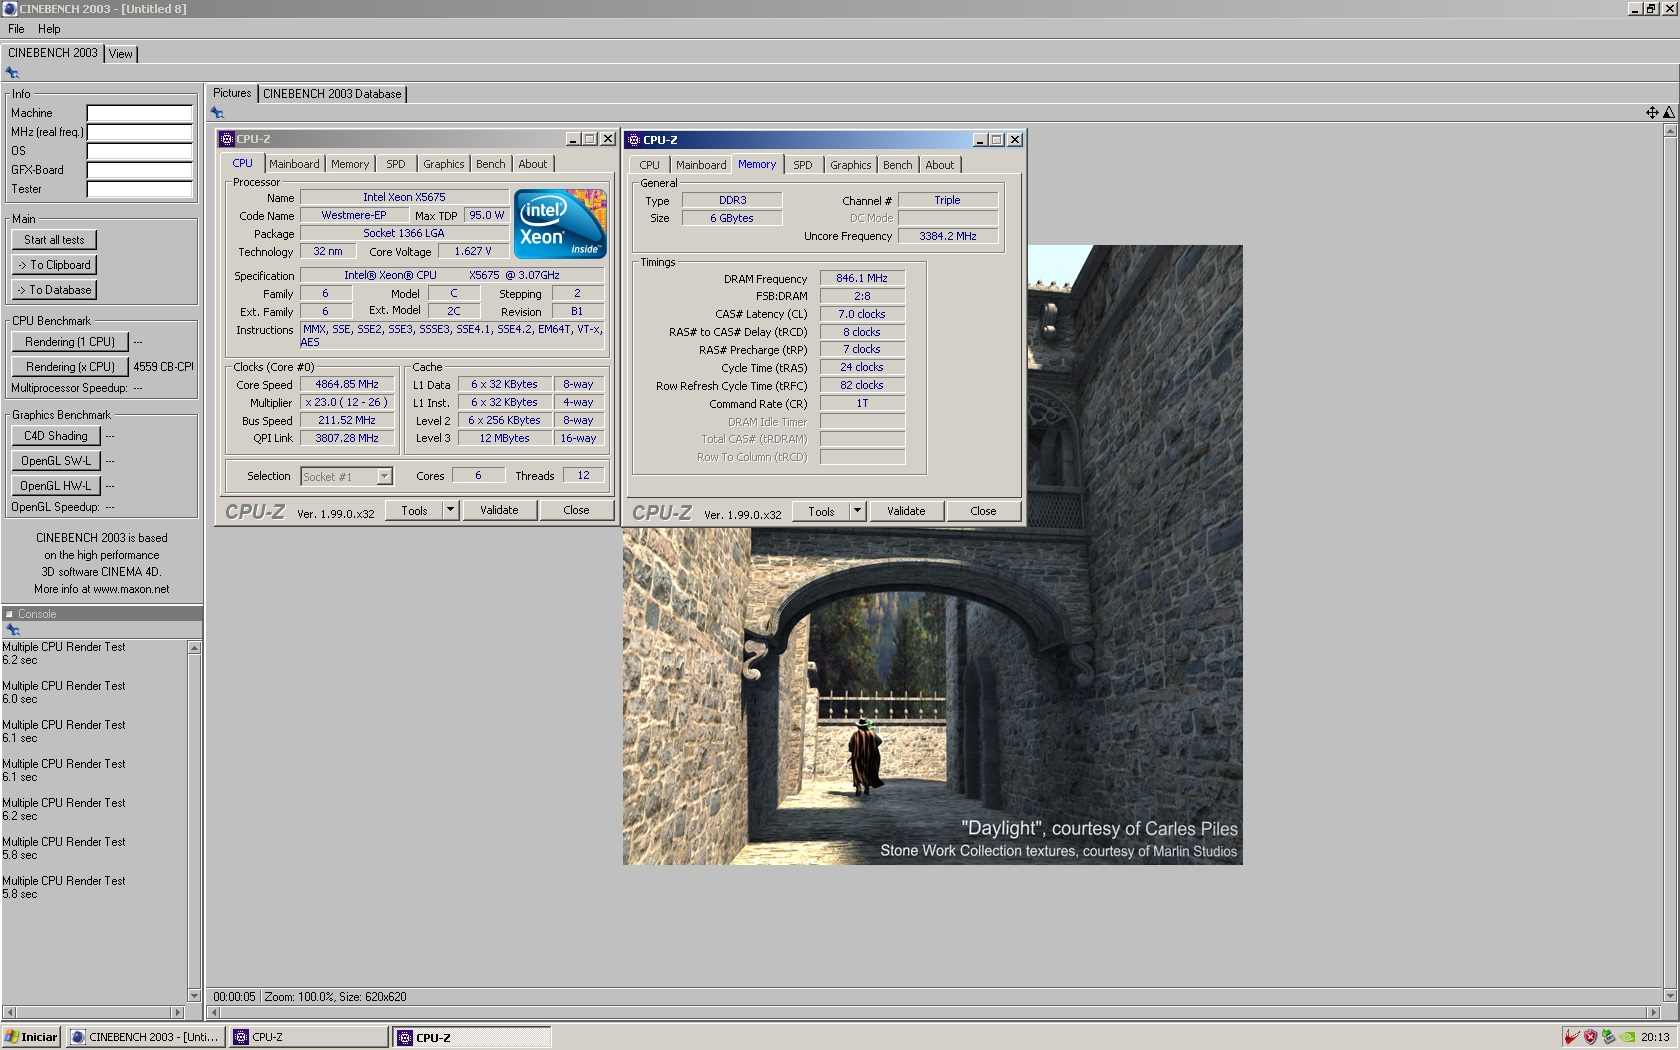The image size is (1680, 1050).
Task: Open About tab in left CPU-Z window
Action: [x=533, y=164]
